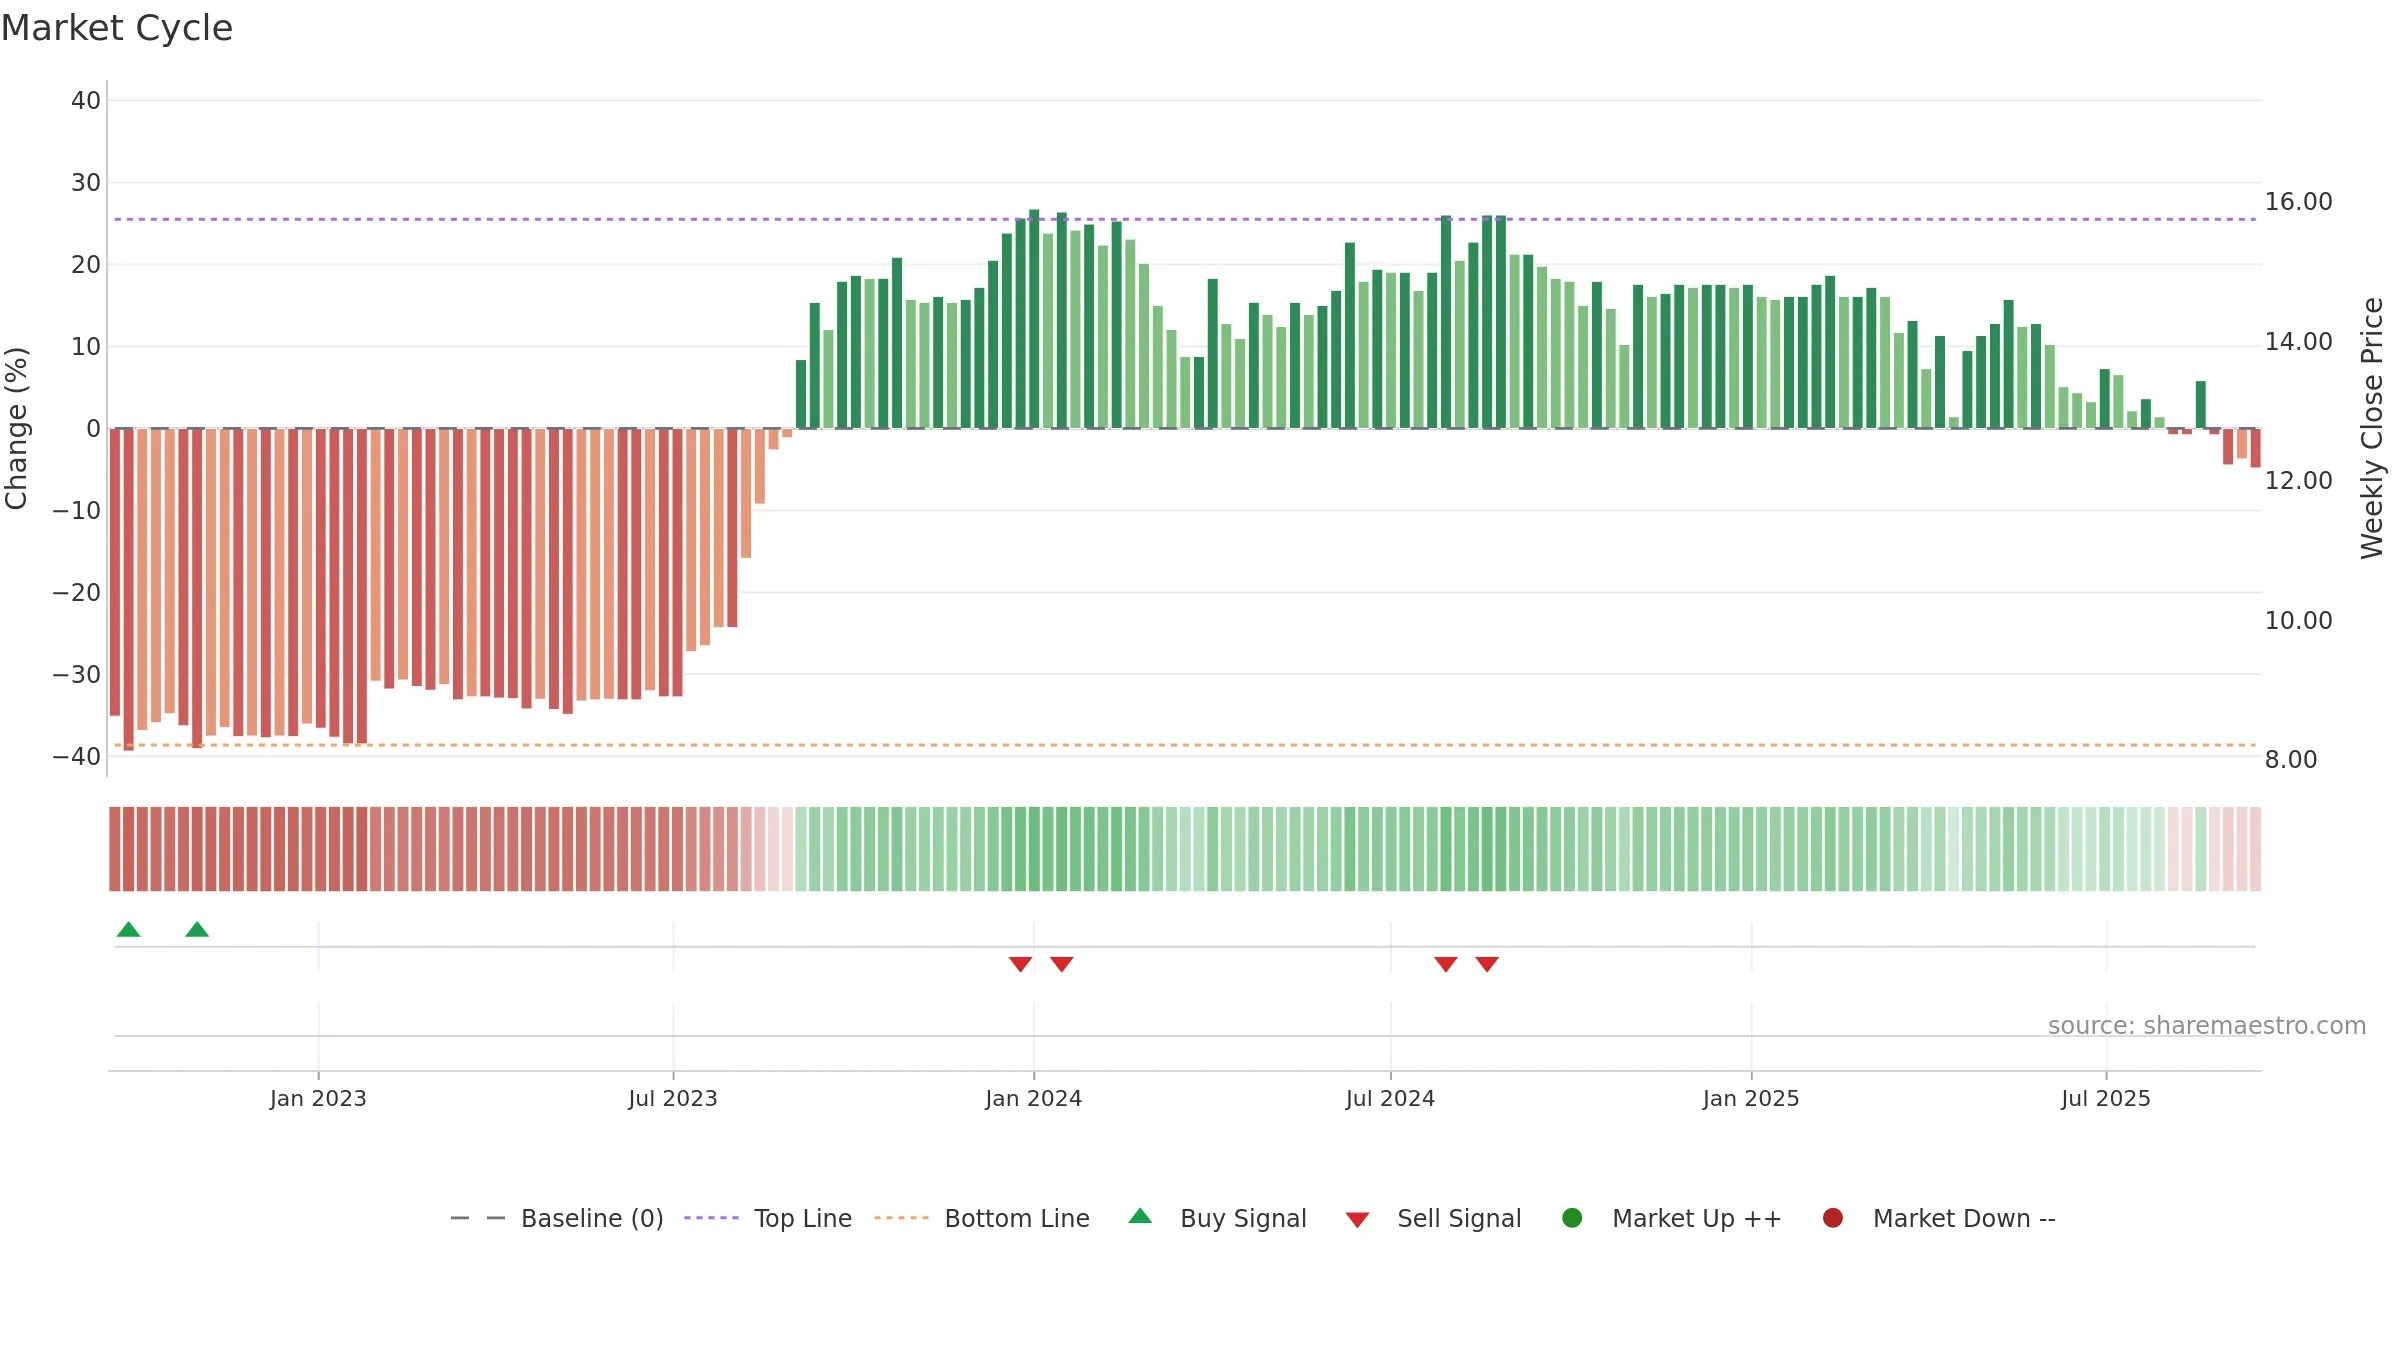Toggle the Baseline (0) legend entry
The image size is (2400, 1350).
tap(557, 1218)
